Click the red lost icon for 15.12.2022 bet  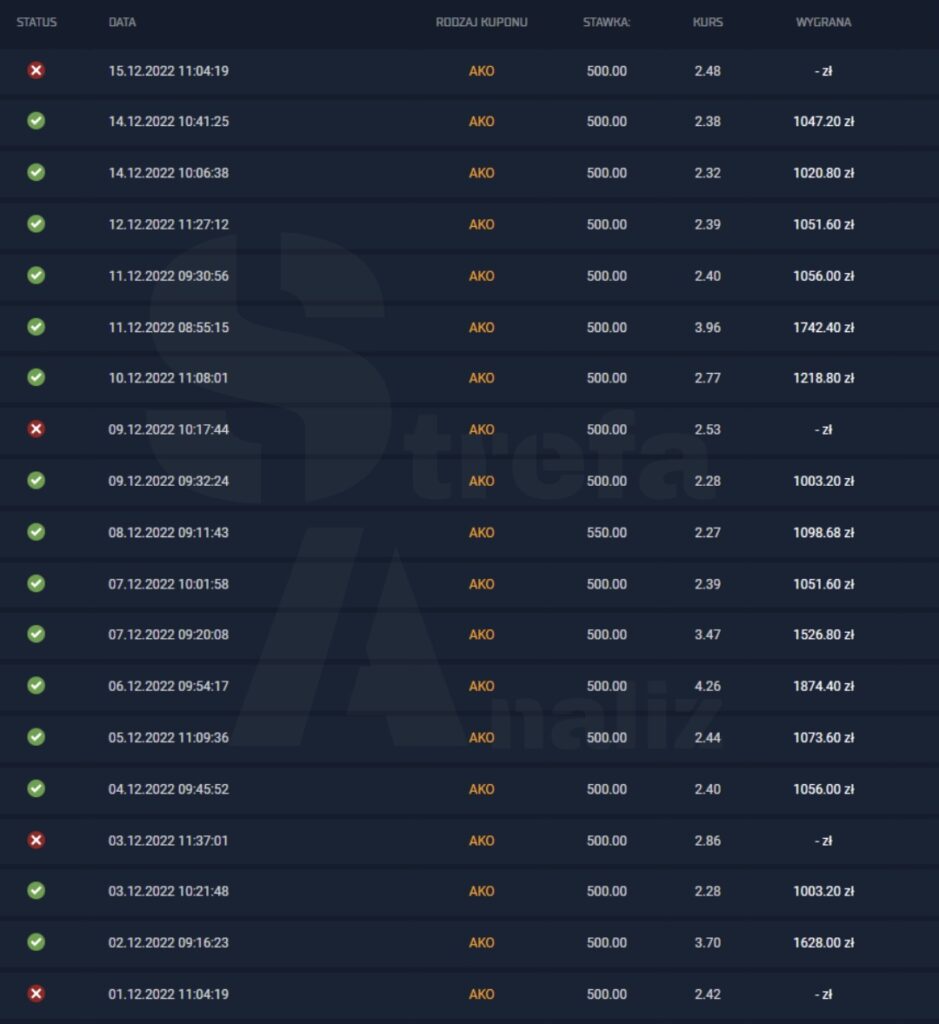click(x=37, y=71)
